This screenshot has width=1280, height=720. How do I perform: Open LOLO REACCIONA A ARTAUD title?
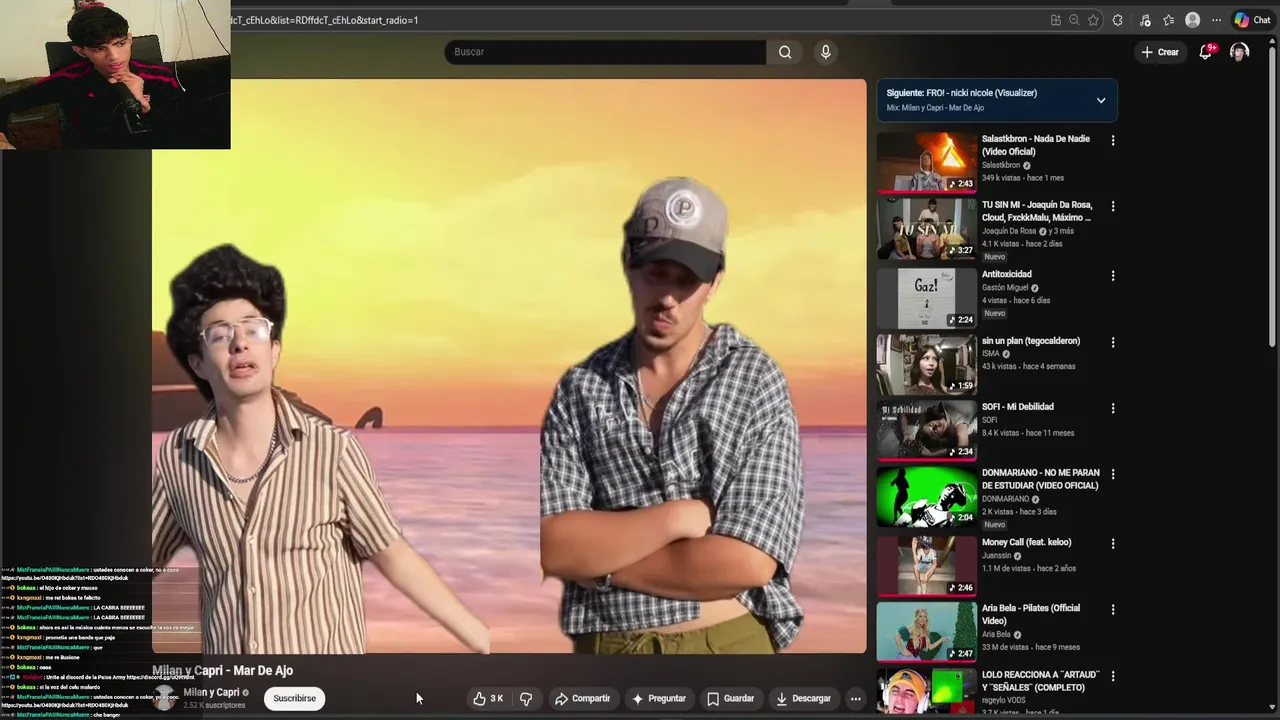pyautogui.click(x=1040, y=681)
